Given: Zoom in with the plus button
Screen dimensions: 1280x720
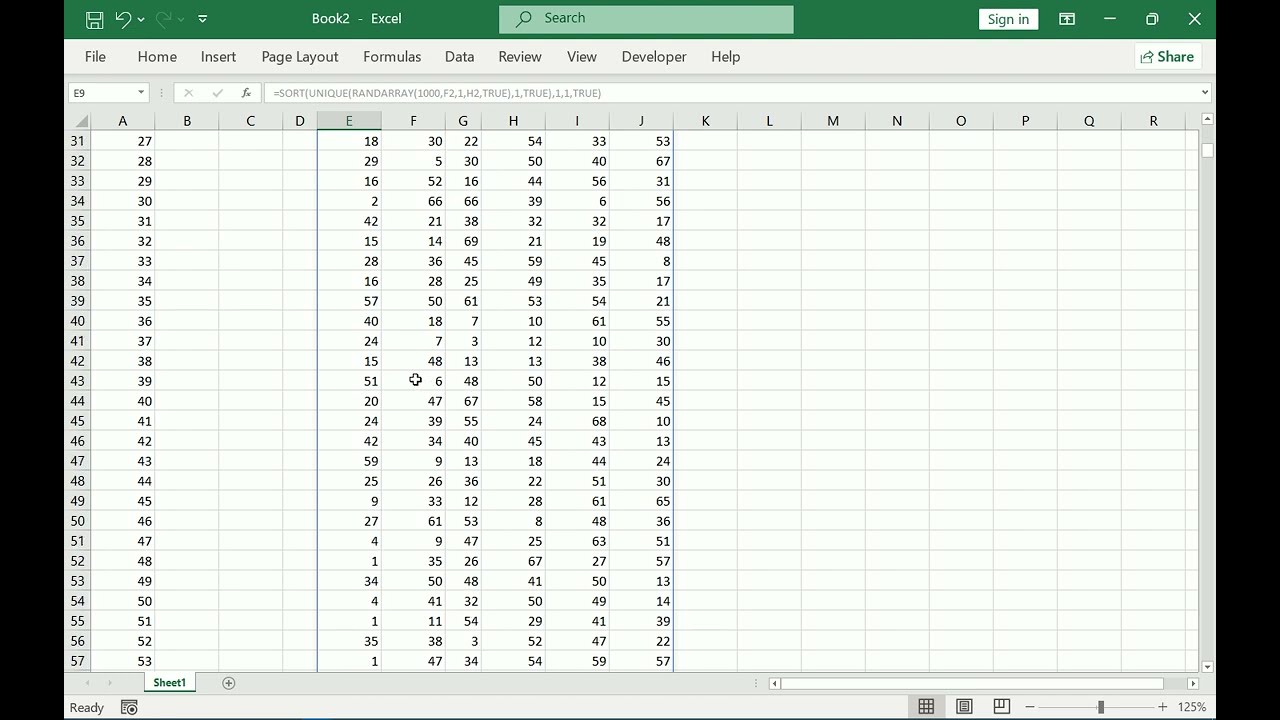Looking at the screenshot, I should 1162,707.
